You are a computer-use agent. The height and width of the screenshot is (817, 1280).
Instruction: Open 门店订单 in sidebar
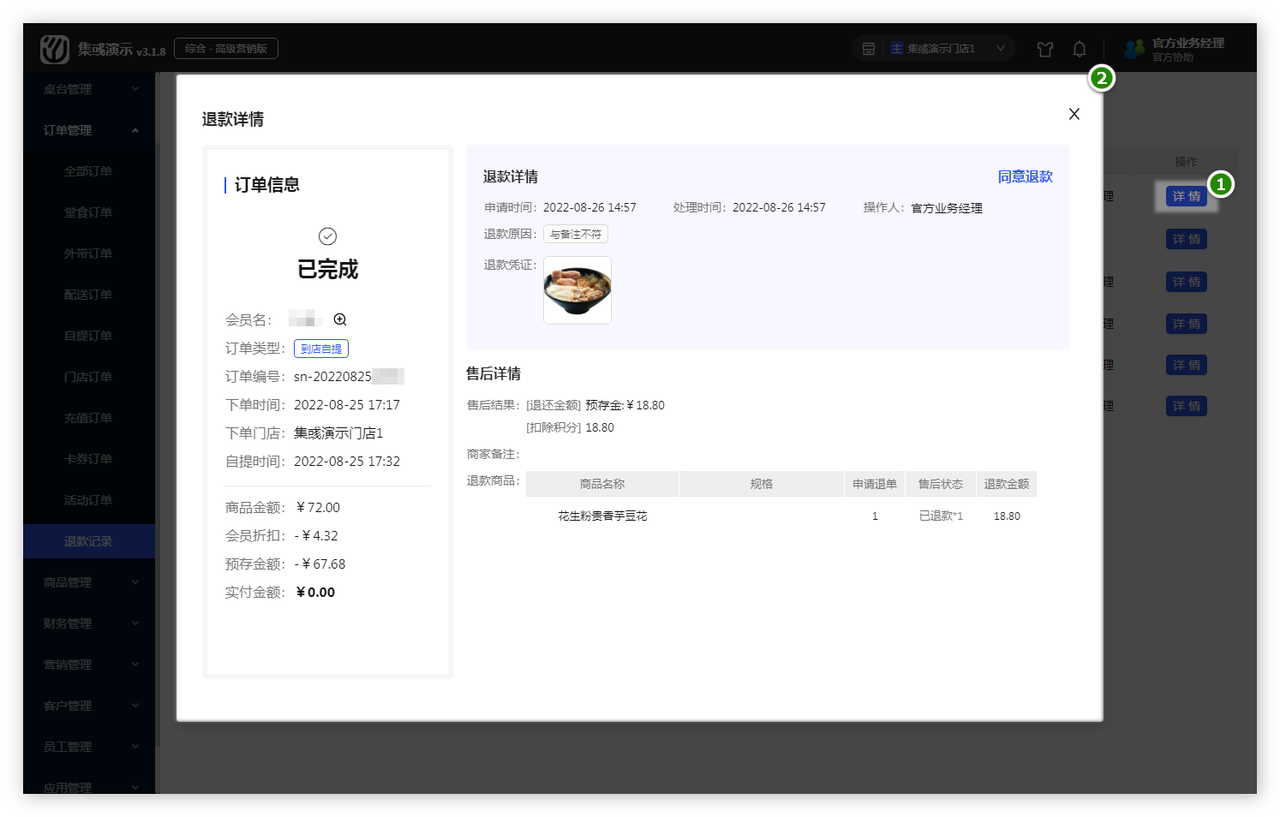coord(88,376)
